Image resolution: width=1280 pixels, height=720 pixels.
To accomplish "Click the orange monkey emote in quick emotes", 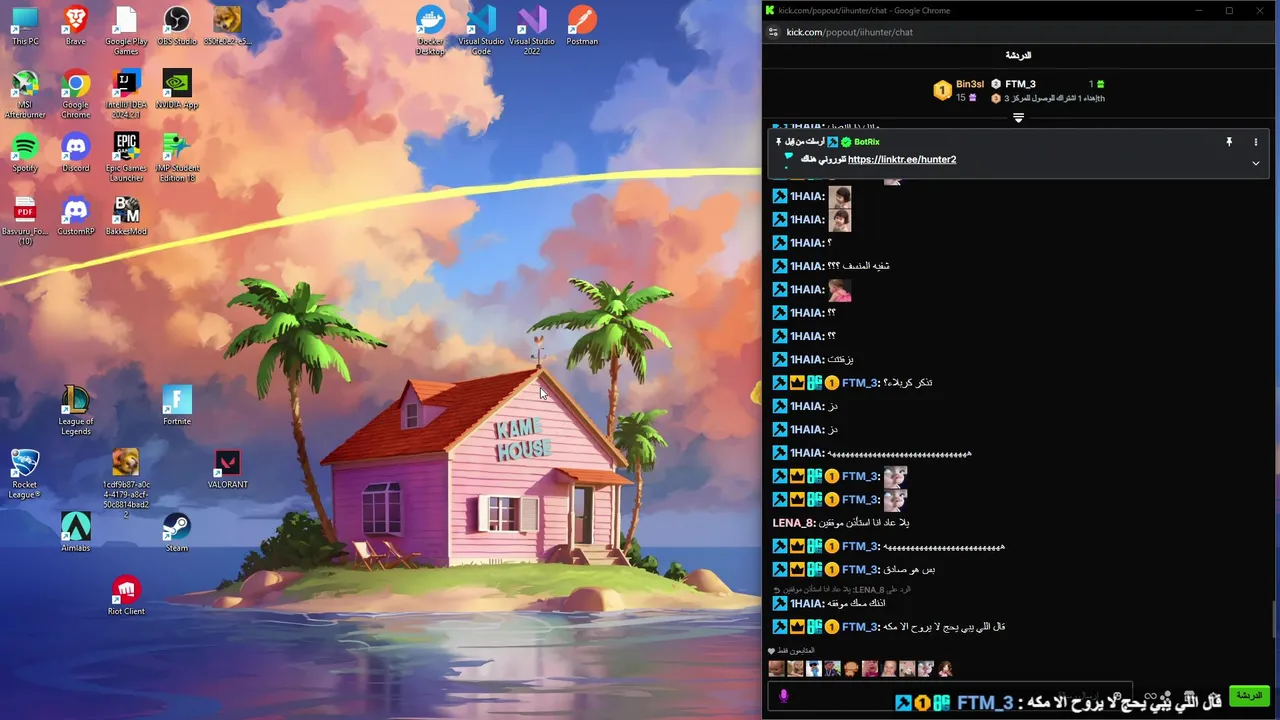I will [x=851, y=669].
